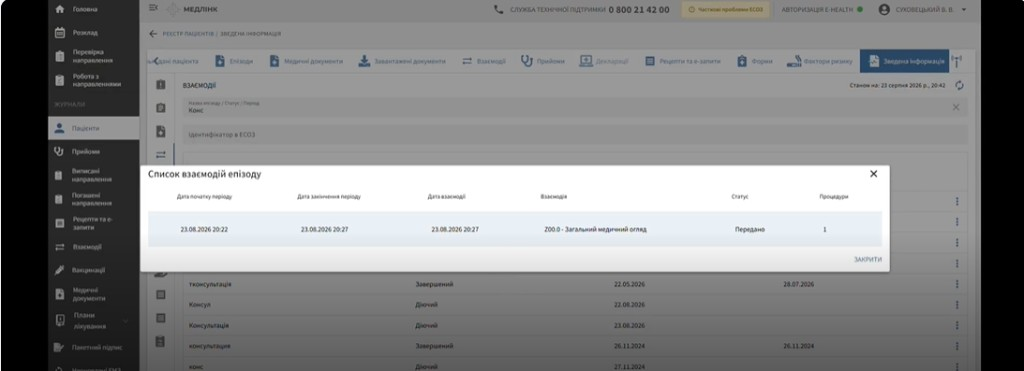Click date 28.07.2026 in background table
Image resolution: width=1024 pixels, height=371 pixels.
coord(799,284)
